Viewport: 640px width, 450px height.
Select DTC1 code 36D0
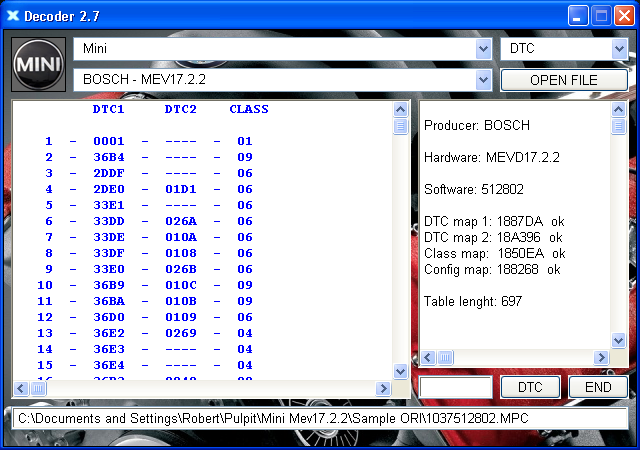(x=109, y=317)
